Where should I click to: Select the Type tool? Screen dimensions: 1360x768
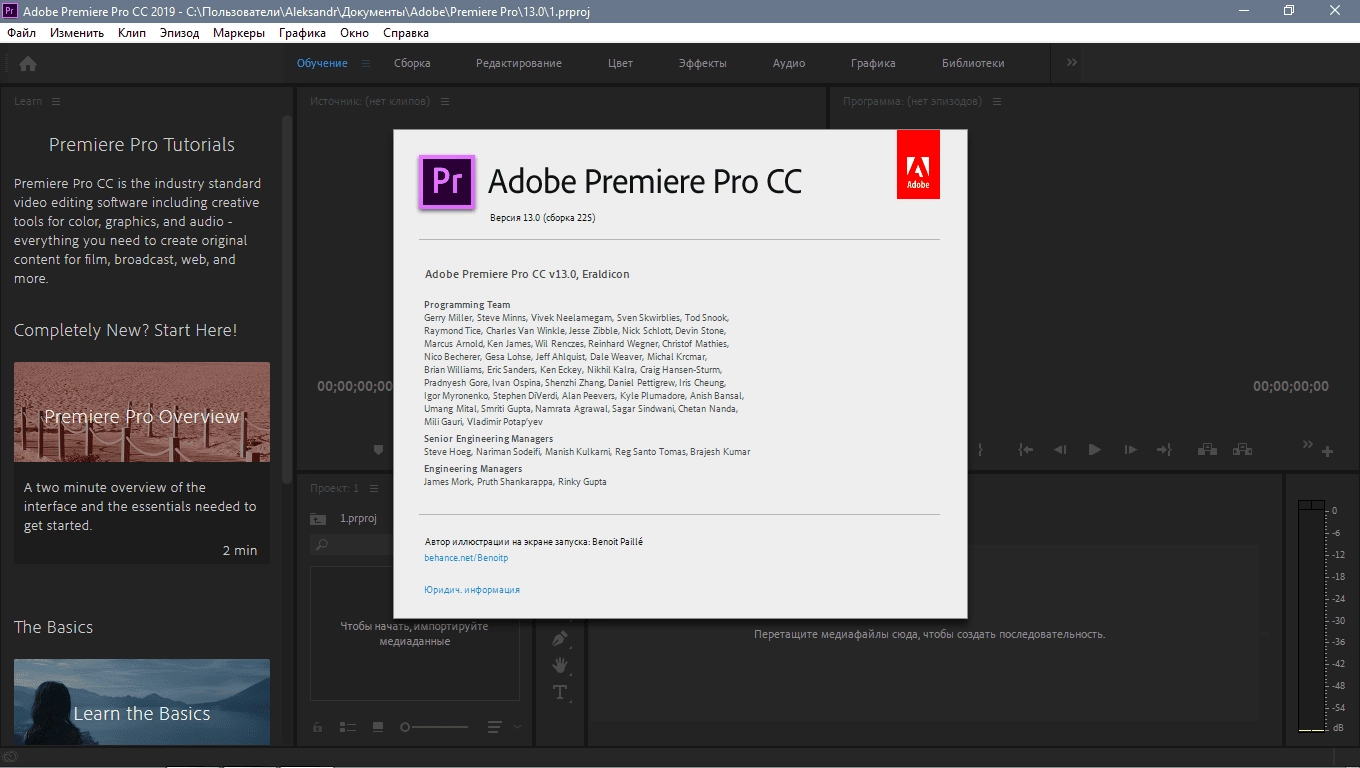click(x=560, y=692)
